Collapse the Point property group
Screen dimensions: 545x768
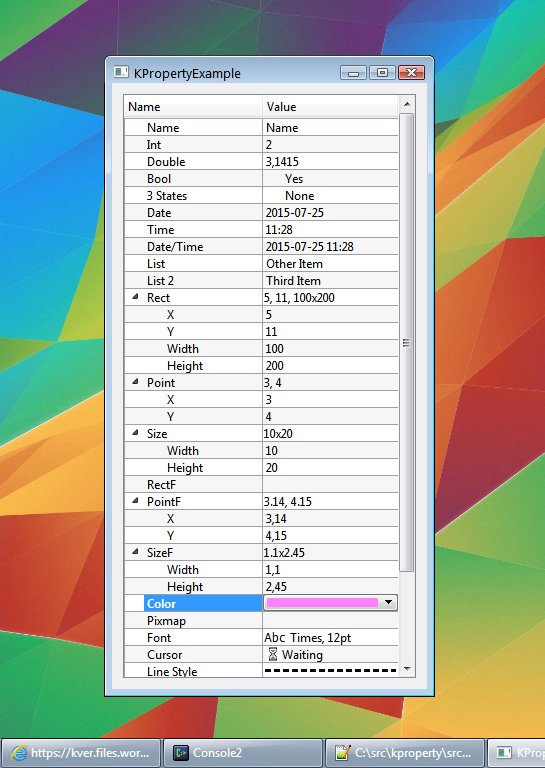pos(136,382)
